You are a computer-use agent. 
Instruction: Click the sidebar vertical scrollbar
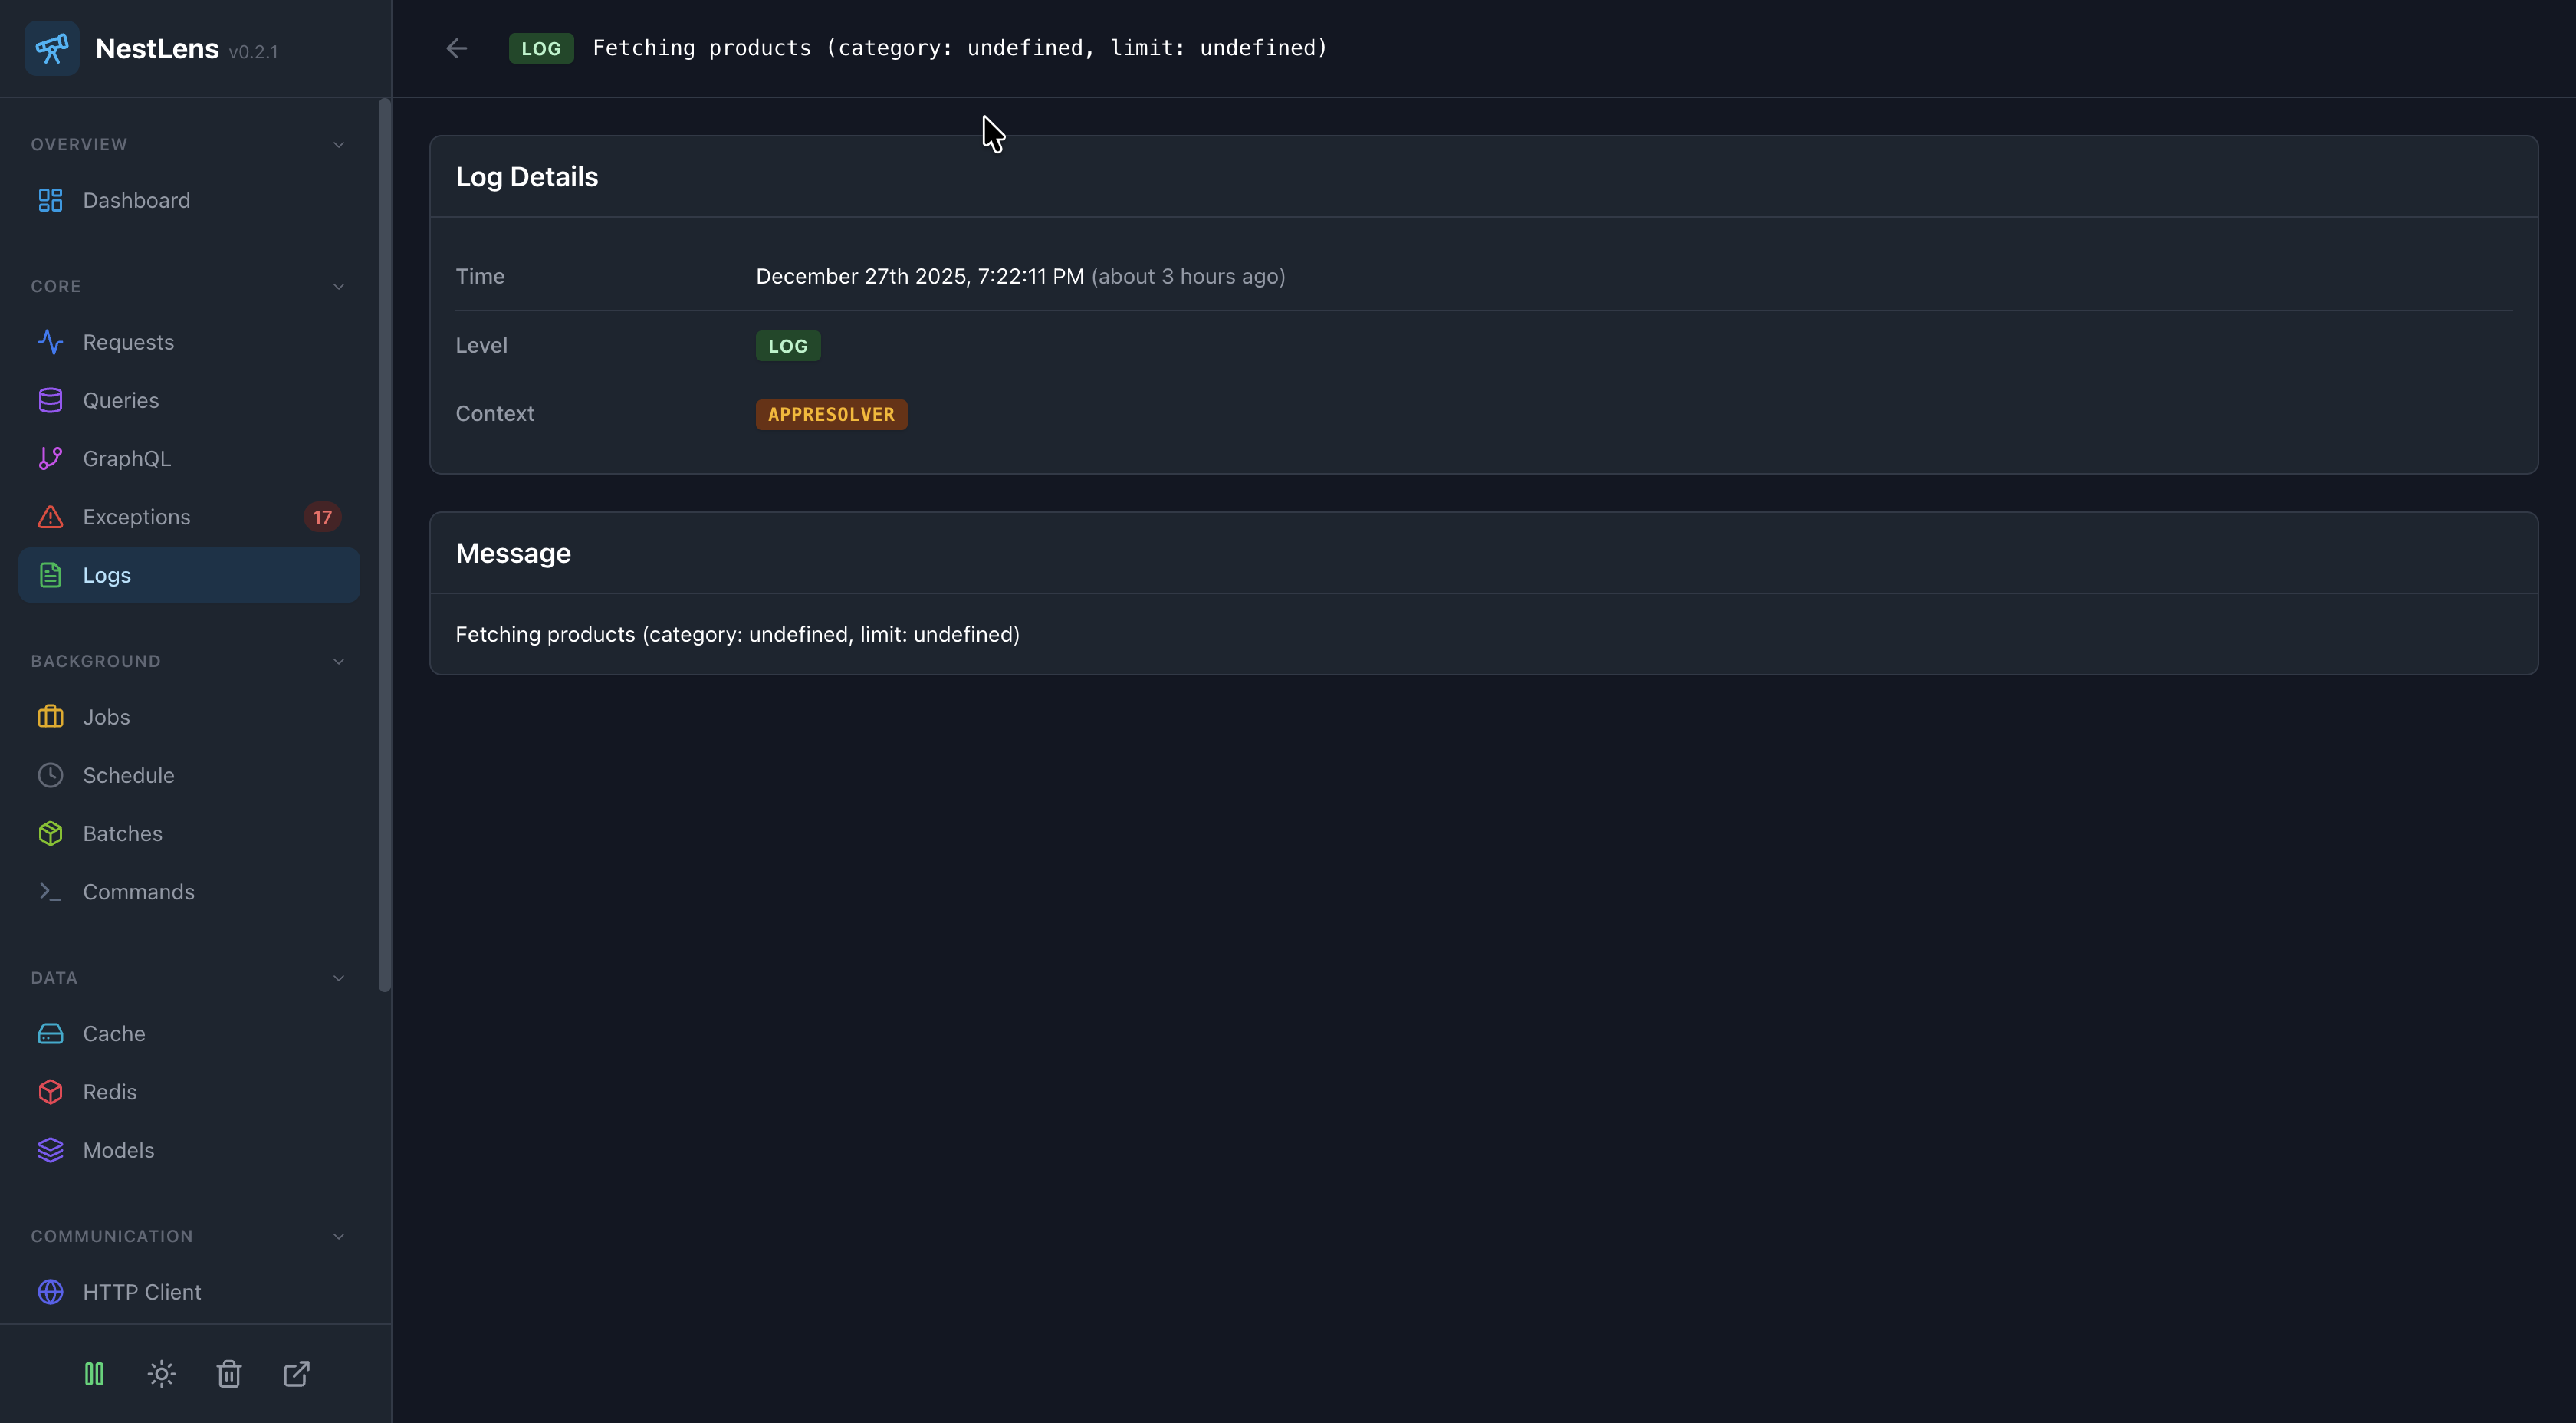tap(384, 545)
